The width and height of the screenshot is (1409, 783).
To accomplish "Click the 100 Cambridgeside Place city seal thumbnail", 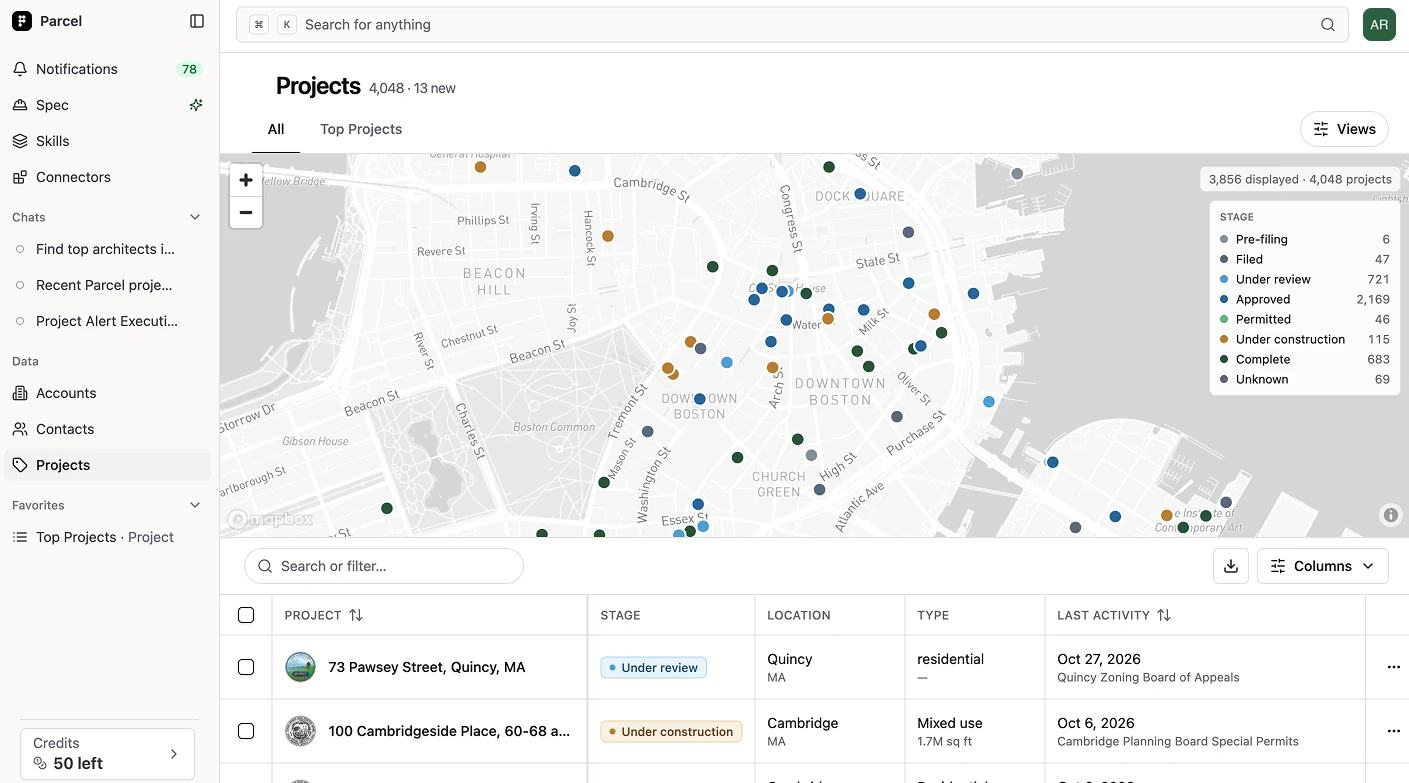I will click(300, 731).
